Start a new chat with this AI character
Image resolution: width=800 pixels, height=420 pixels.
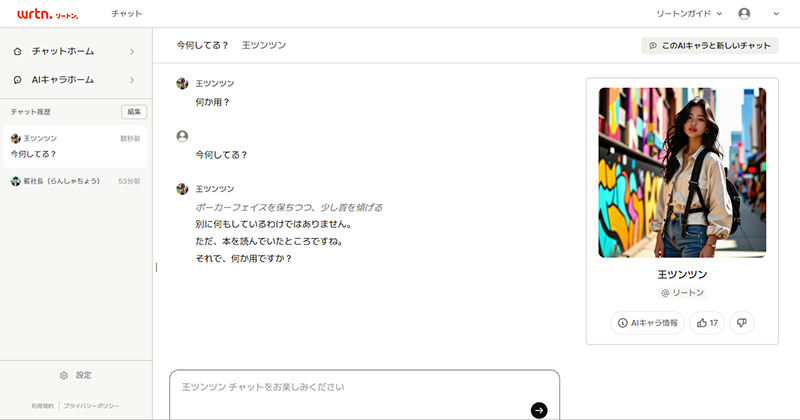click(x=710, y=45)
